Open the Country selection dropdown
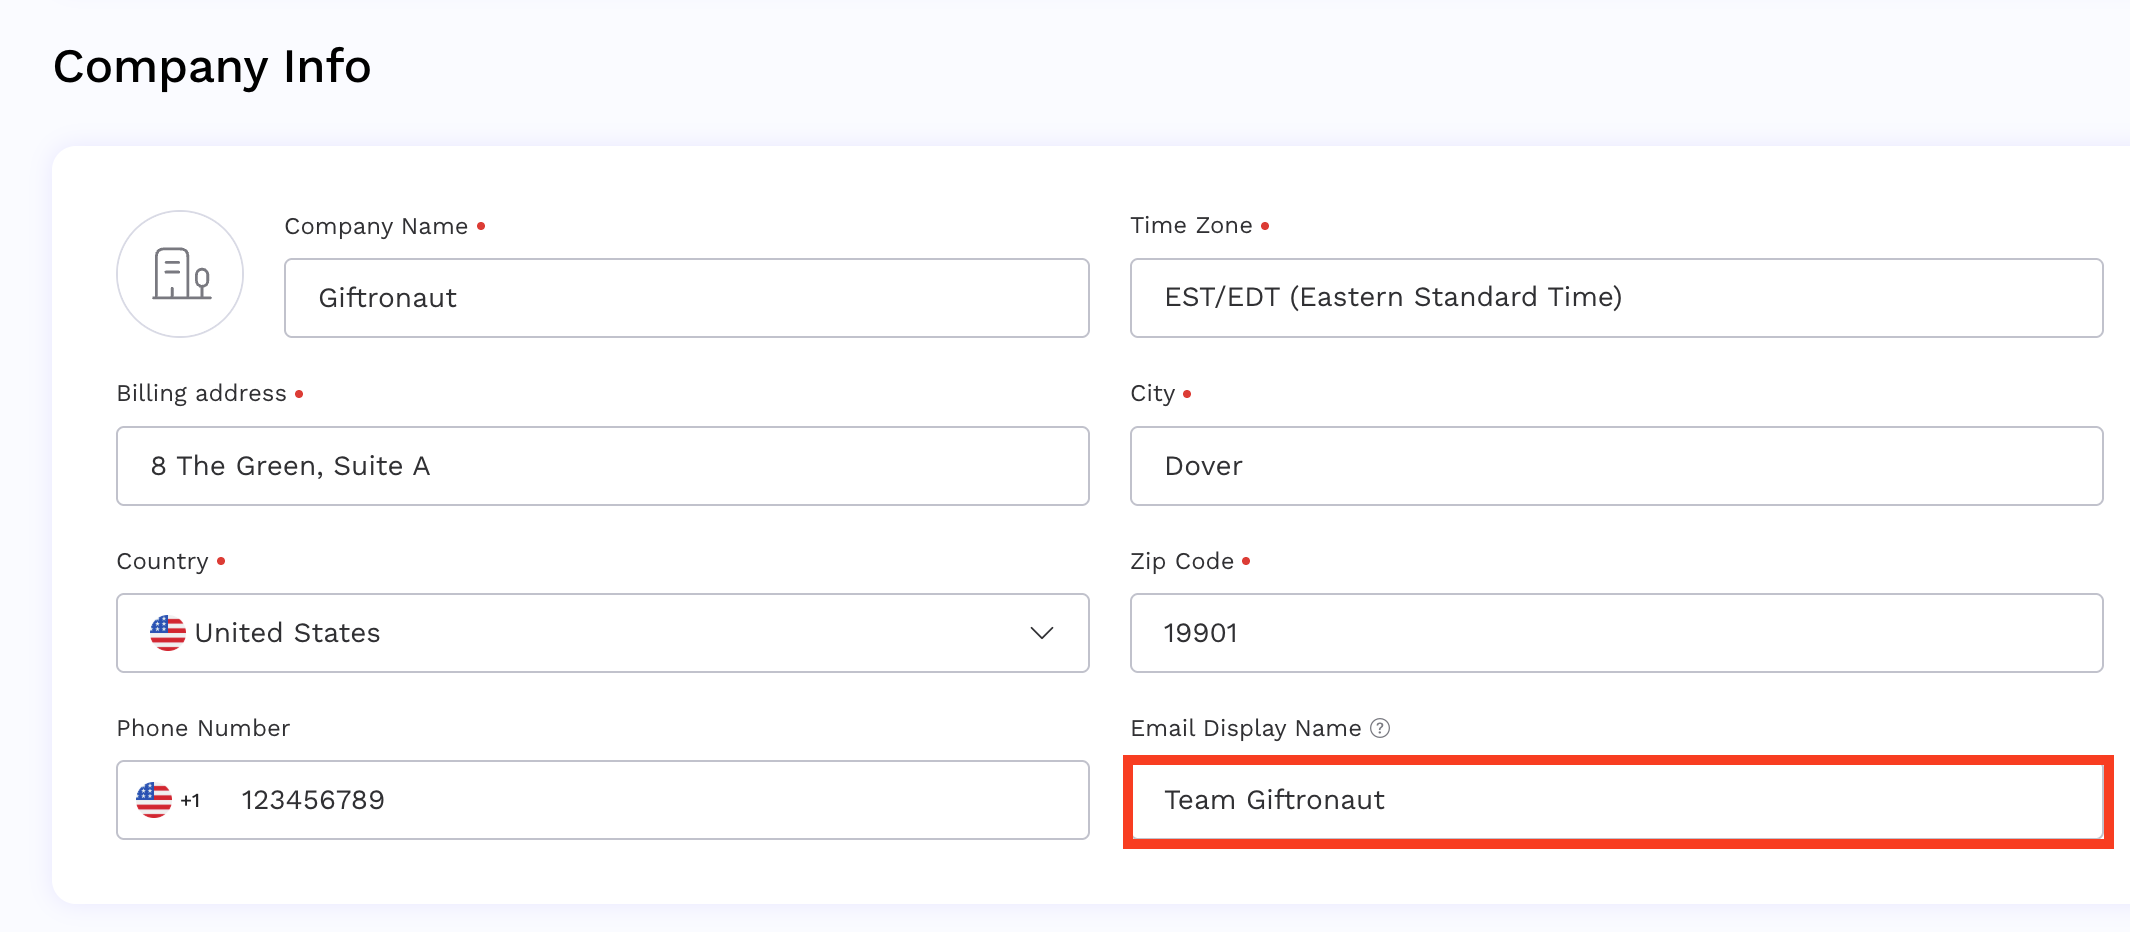This screenshot has height=932, width=2130. pos(602,632)
